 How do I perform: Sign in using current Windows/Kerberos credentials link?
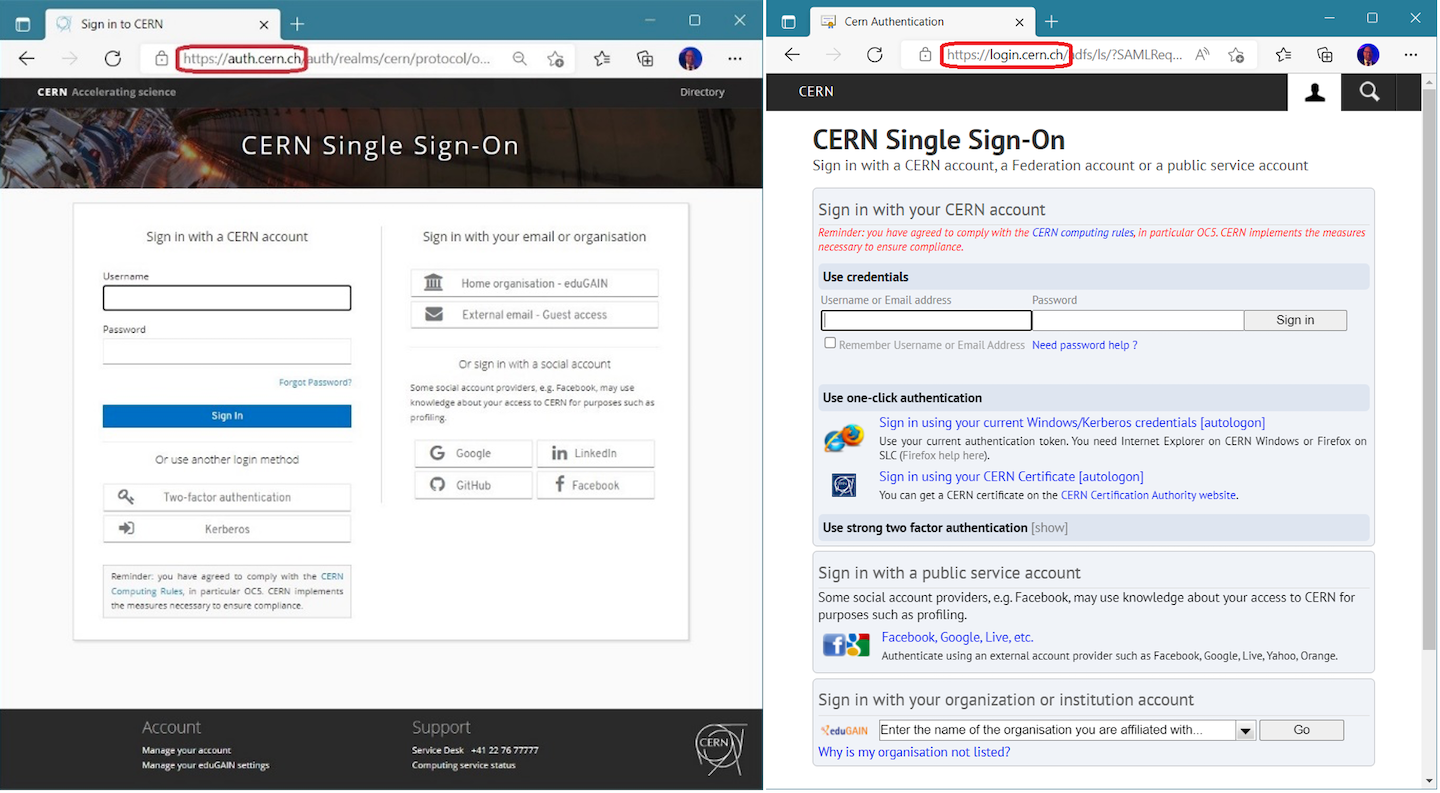point(1072,423)
